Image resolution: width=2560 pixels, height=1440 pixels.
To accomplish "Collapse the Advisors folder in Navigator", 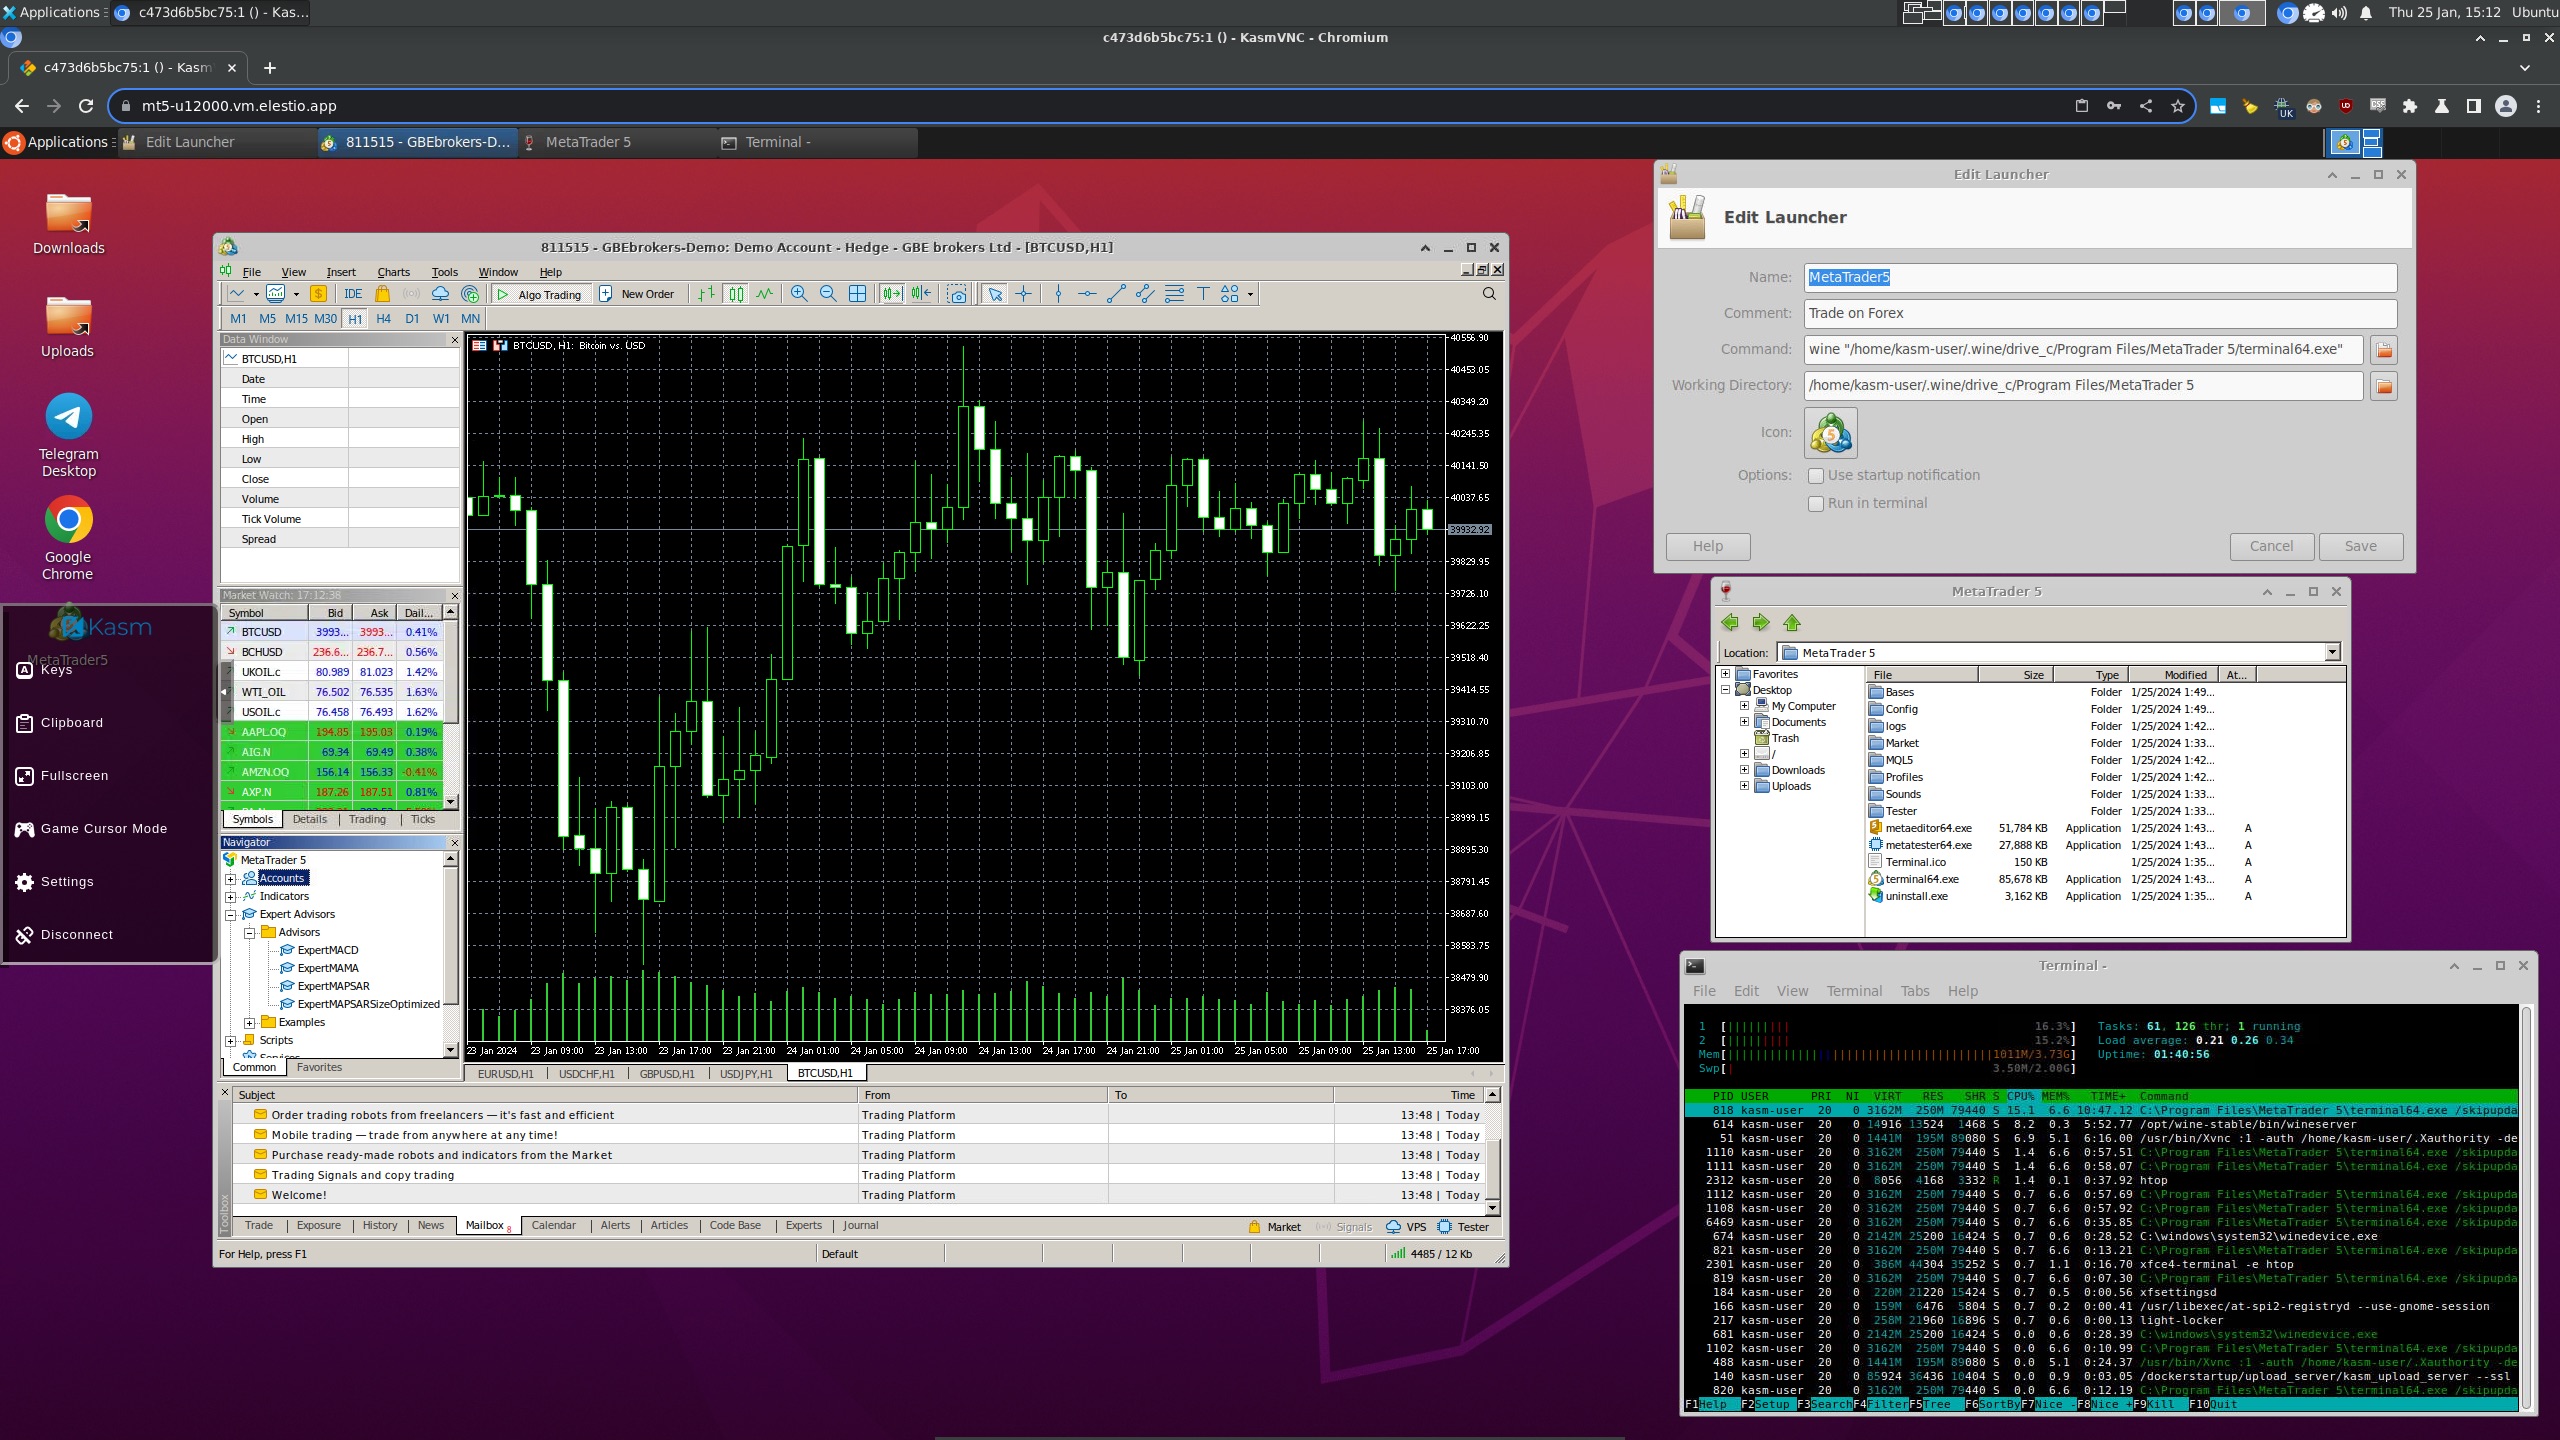I will click(x=249, y=933).
